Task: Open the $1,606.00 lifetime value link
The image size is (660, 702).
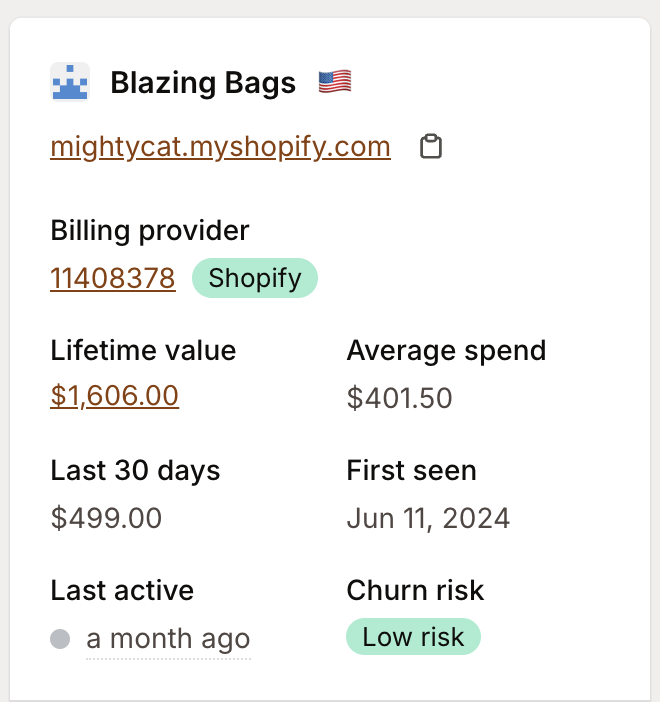Action: [115, 396]
